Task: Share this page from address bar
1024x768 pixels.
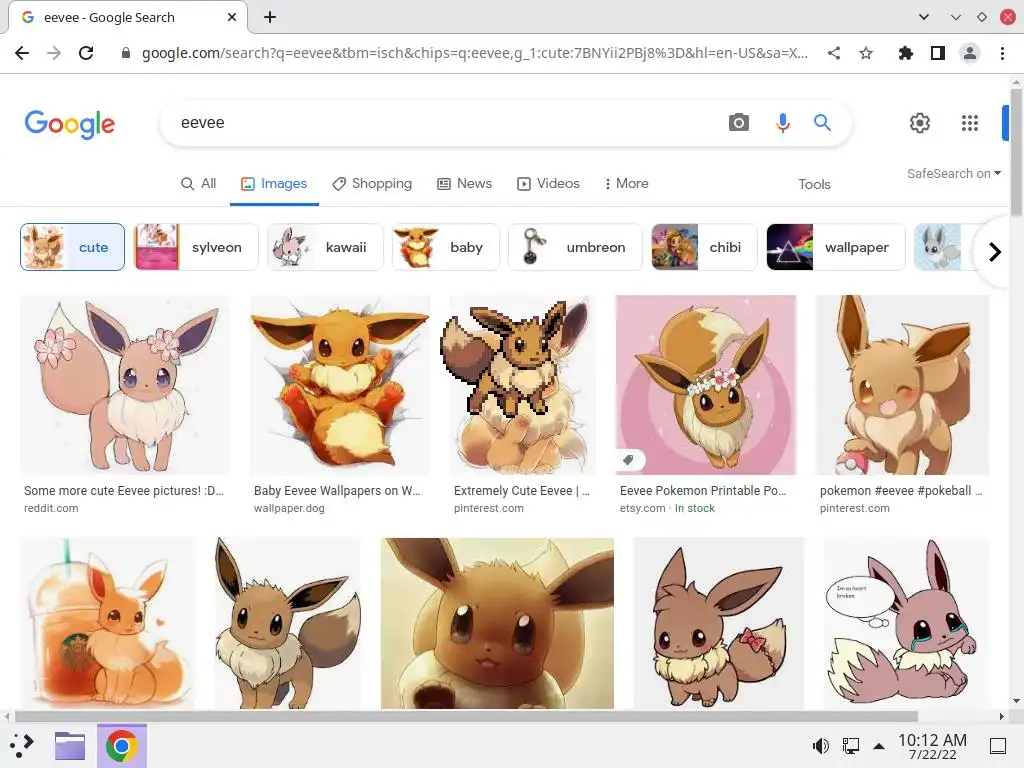Action: tap(834, 53)
